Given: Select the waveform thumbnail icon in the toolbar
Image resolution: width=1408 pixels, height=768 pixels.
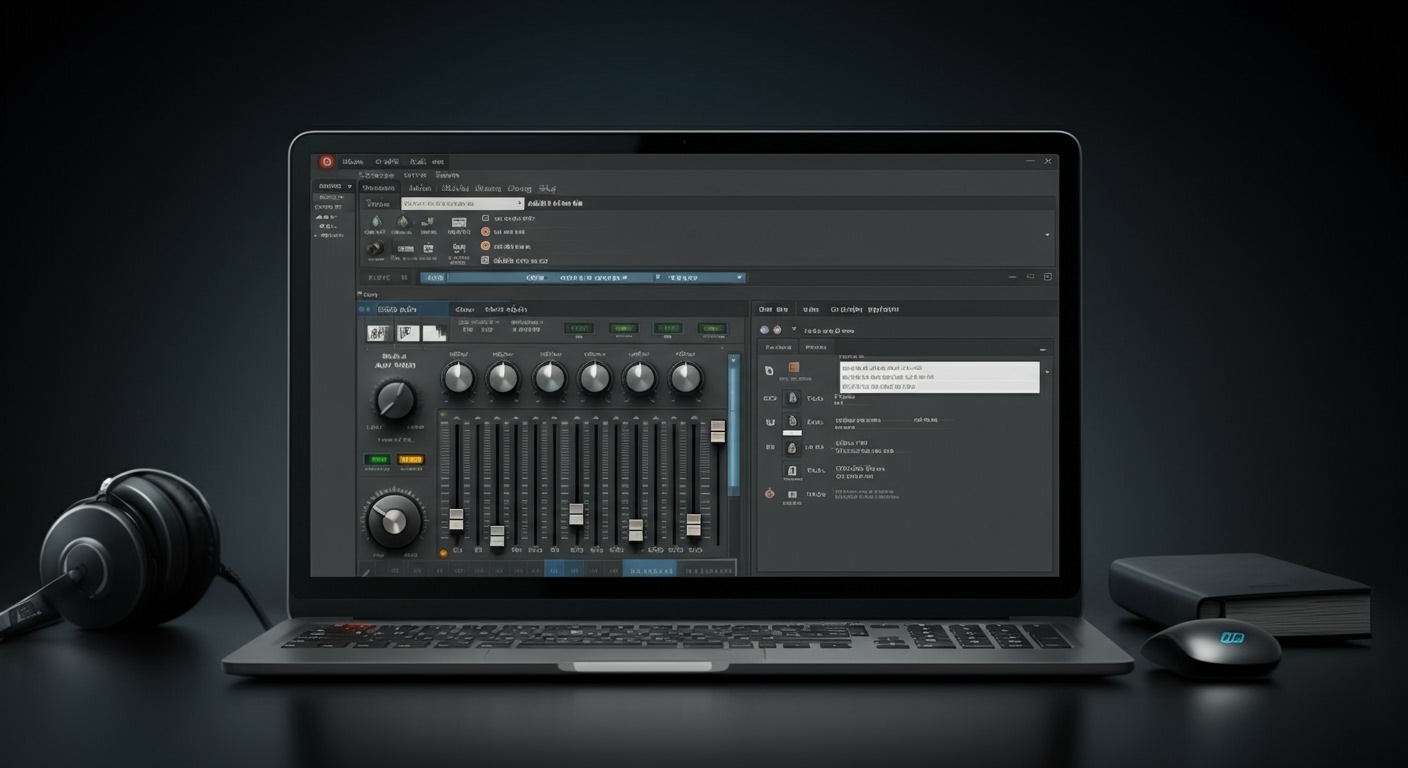Looking at the screenshot, I should (459, 224).
